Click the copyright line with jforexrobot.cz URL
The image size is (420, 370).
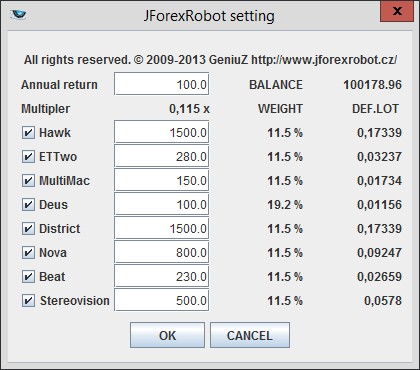(x=210, y=60)
